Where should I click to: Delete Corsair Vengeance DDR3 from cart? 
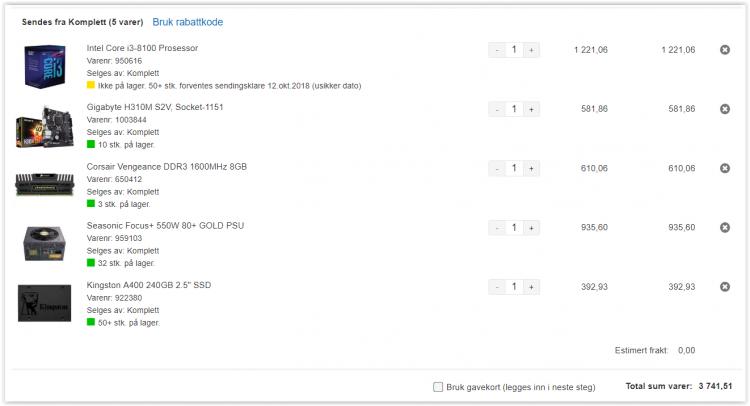pos(725,168)
